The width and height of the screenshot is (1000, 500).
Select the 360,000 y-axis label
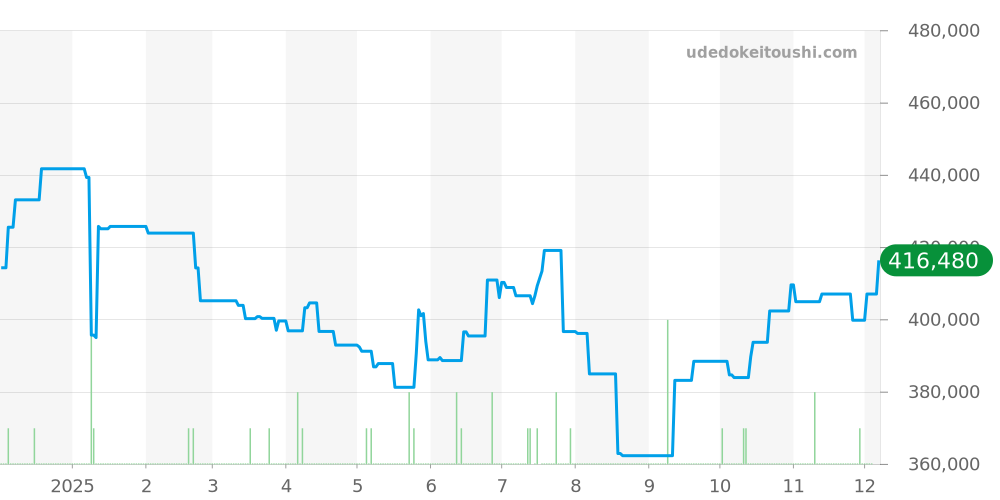943,464
